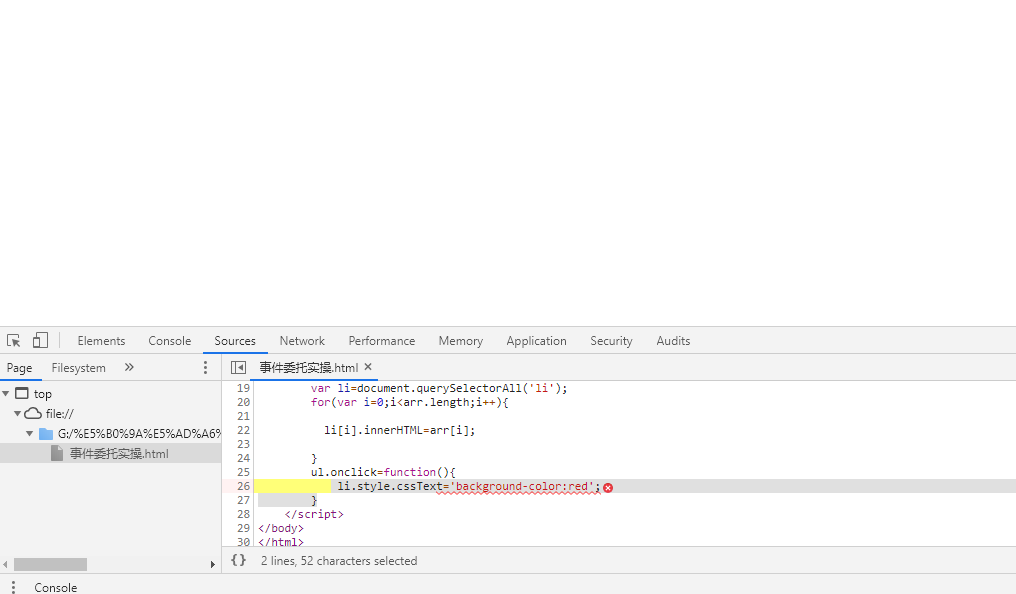Set breakpoint on line number 26
This screenshot has height=594, width=1016.
coord(243,486)
